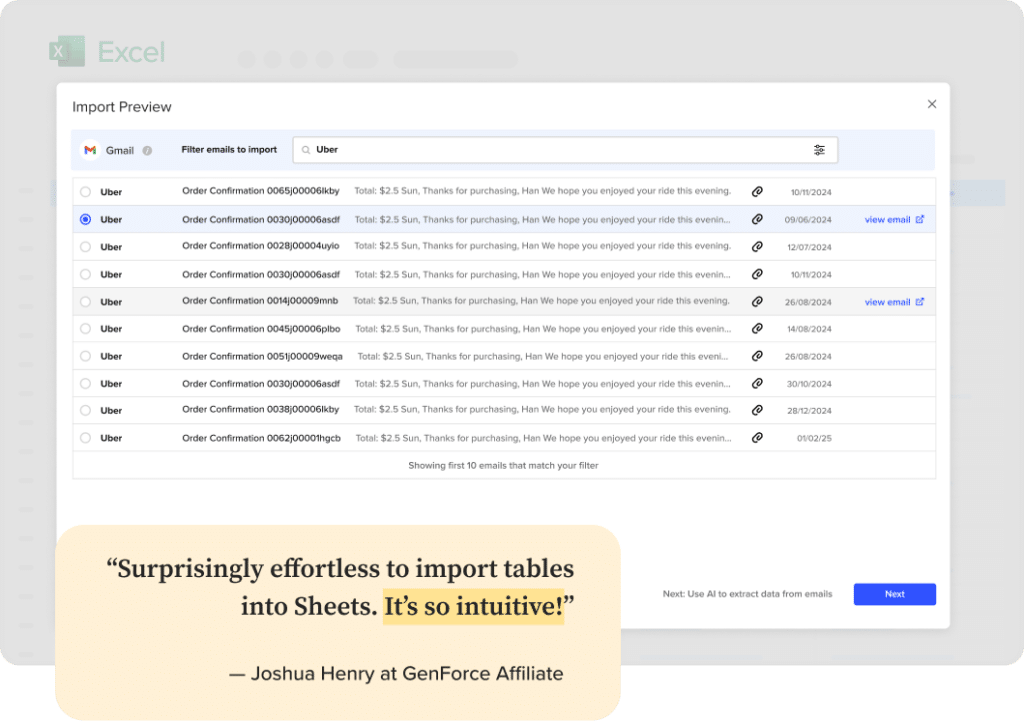Click the blue Next button
Screen dimensions: 1024x721
pyautogui.click(x=894, y=594)
